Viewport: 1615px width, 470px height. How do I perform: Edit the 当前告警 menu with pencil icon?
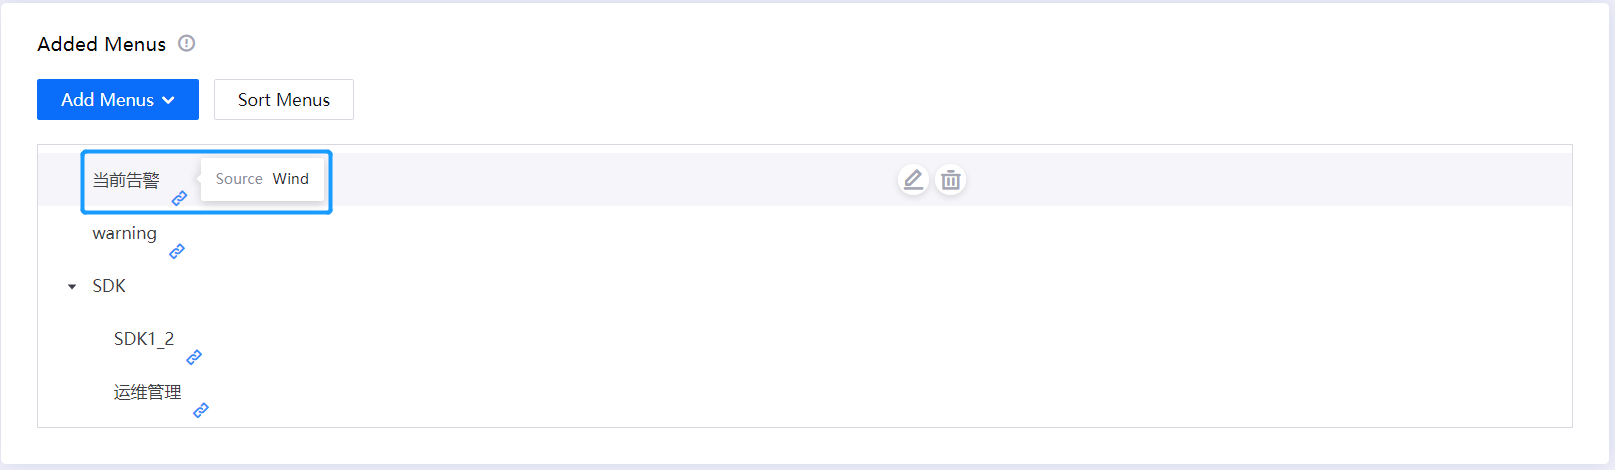[x=913, y=180]
